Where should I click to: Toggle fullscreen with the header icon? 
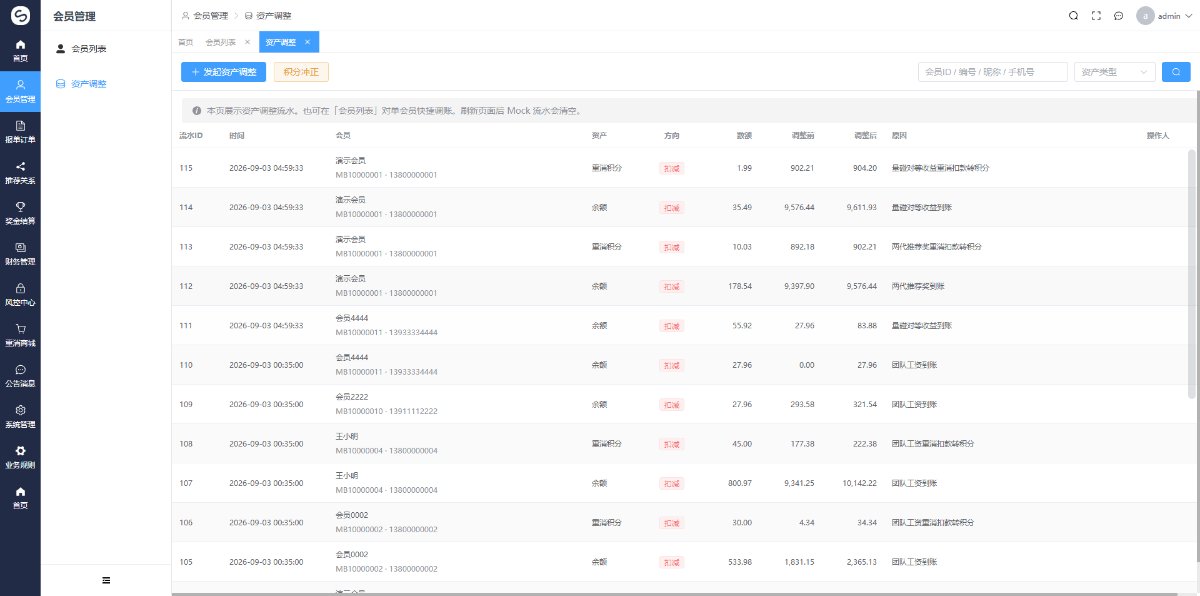point(1096,16)
